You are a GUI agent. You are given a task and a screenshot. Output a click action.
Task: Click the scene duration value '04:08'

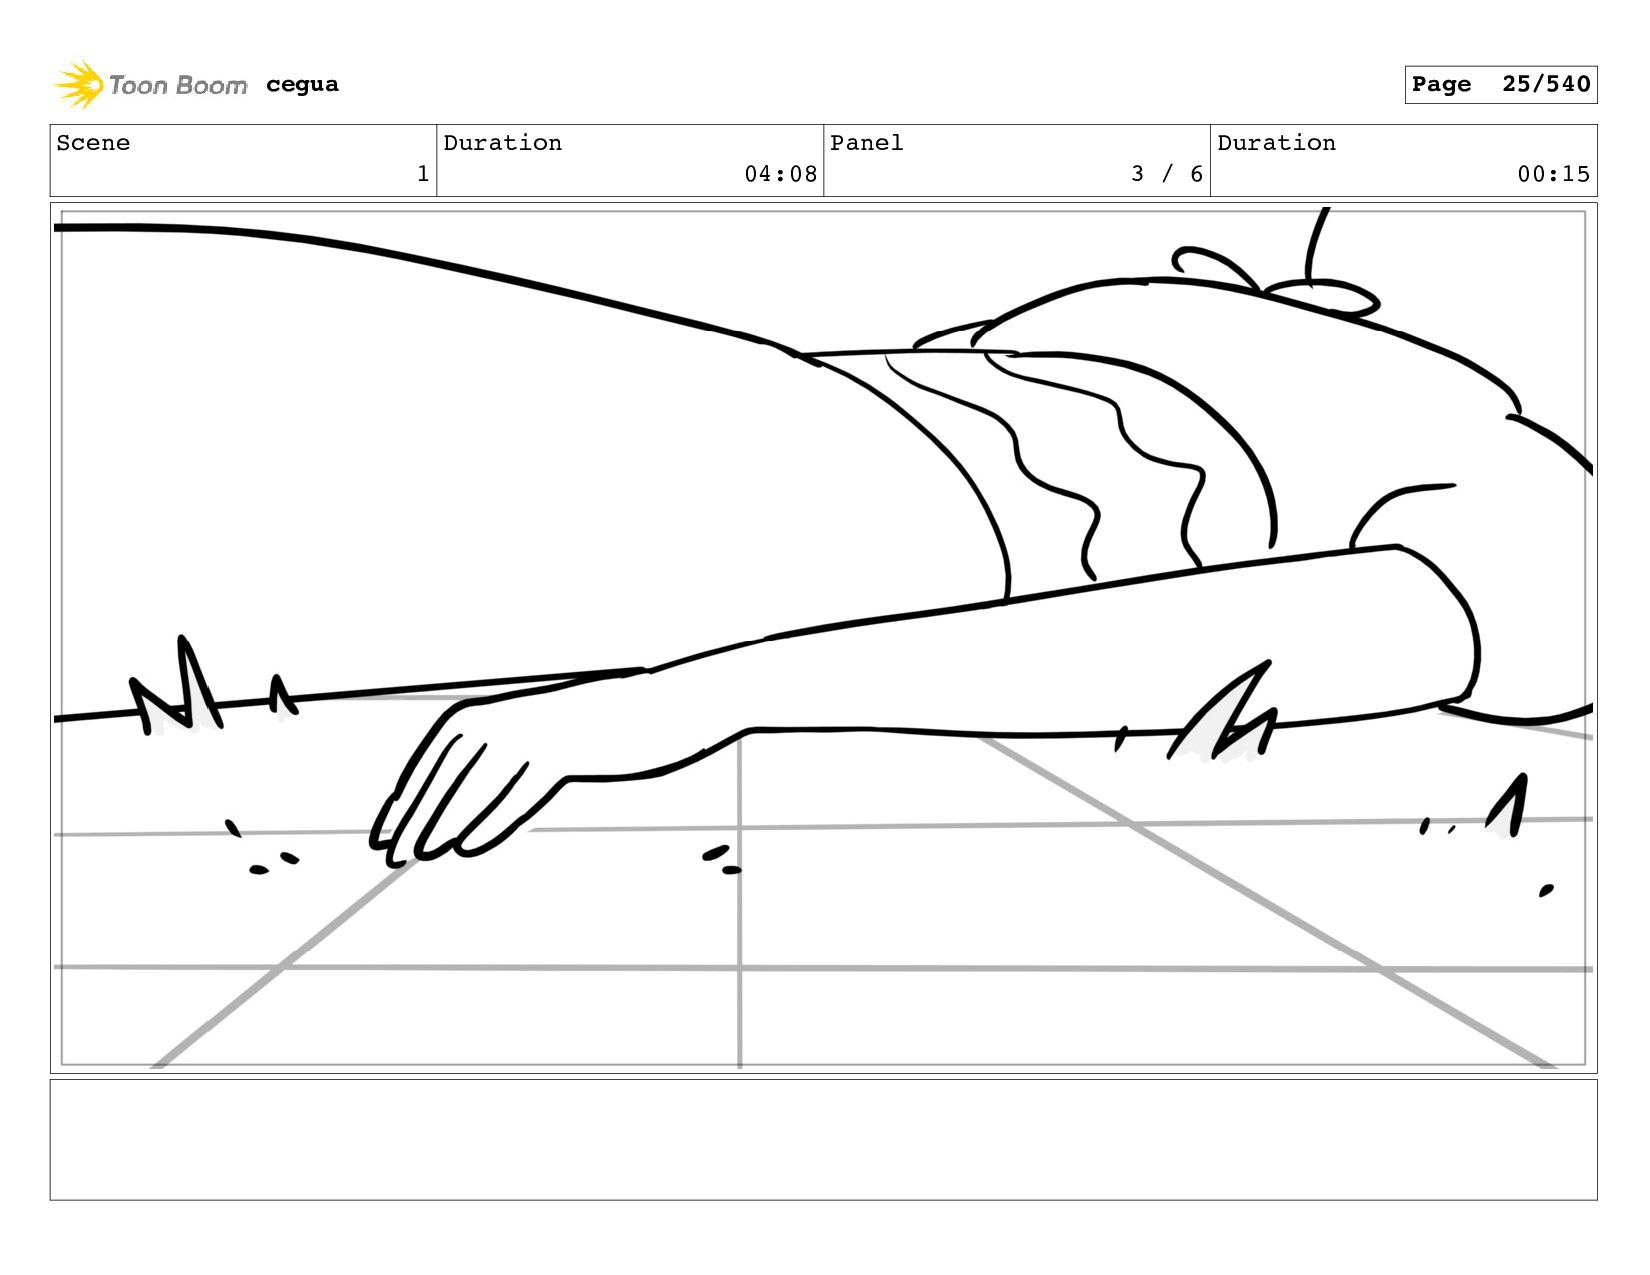click(x=780, y=174)
